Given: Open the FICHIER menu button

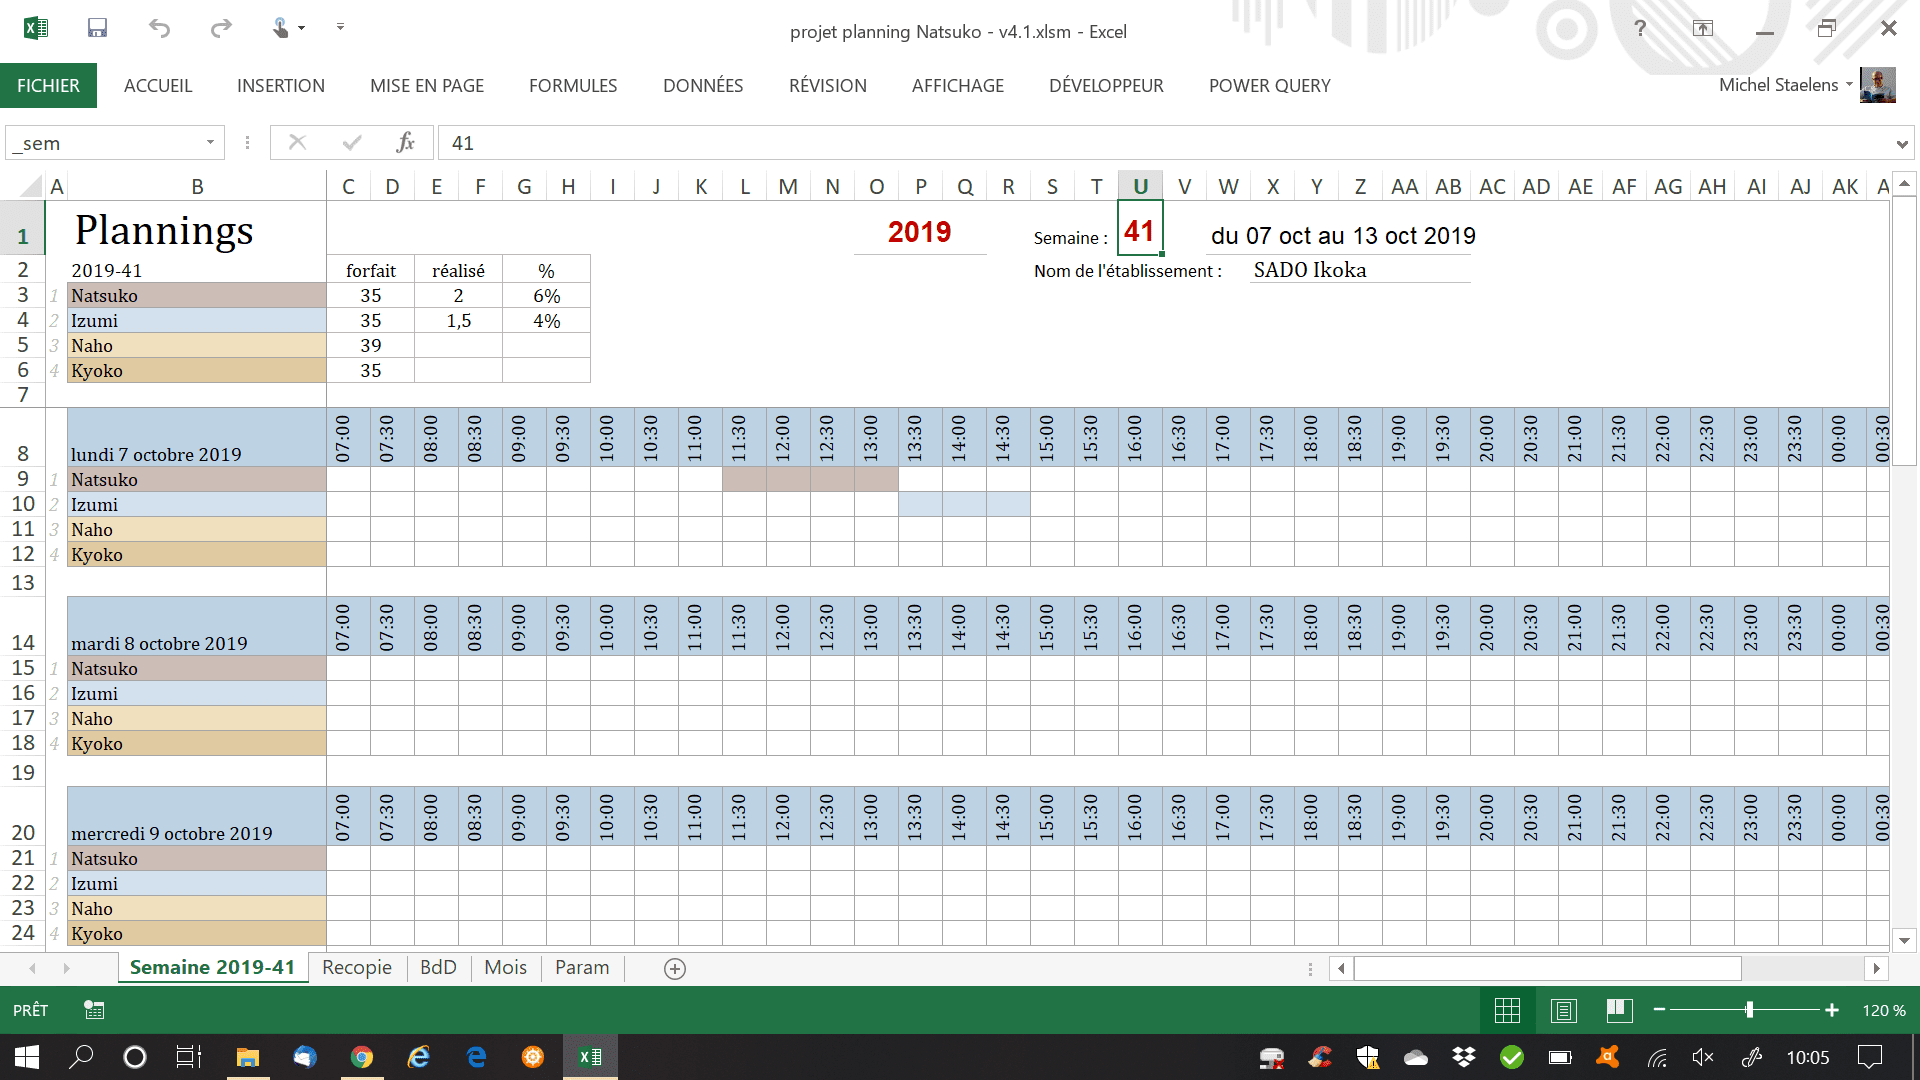Looking at the screenshot, I should click(48, 86).
